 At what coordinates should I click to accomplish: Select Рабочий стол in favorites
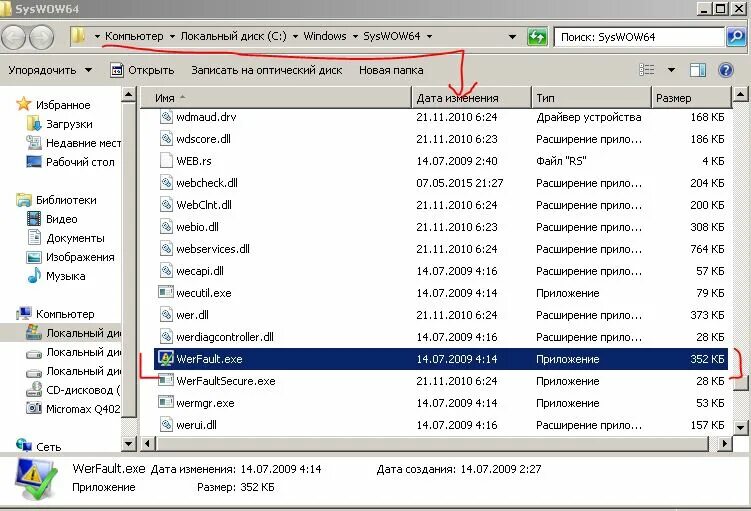pyautogui.click(x=80, y=162)
